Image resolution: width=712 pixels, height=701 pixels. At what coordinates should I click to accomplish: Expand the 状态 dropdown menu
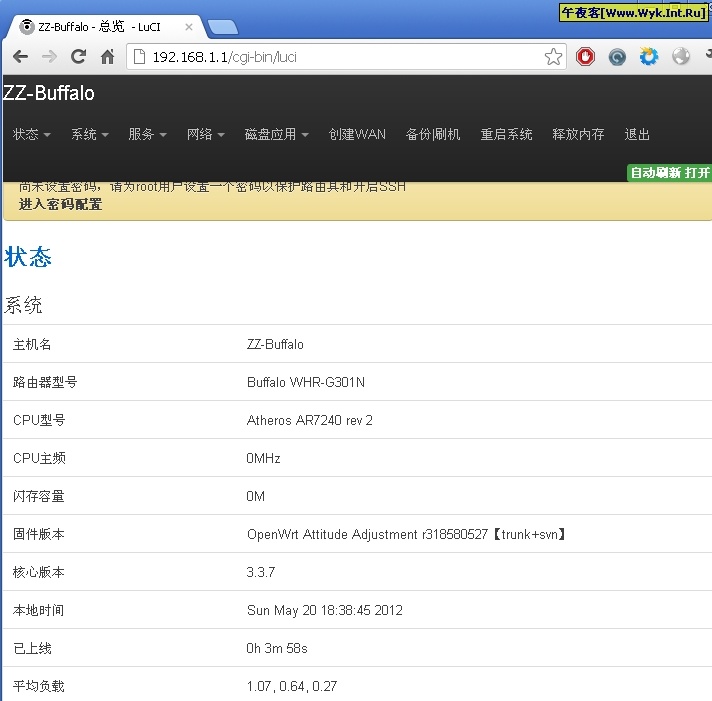click(31, 134)
